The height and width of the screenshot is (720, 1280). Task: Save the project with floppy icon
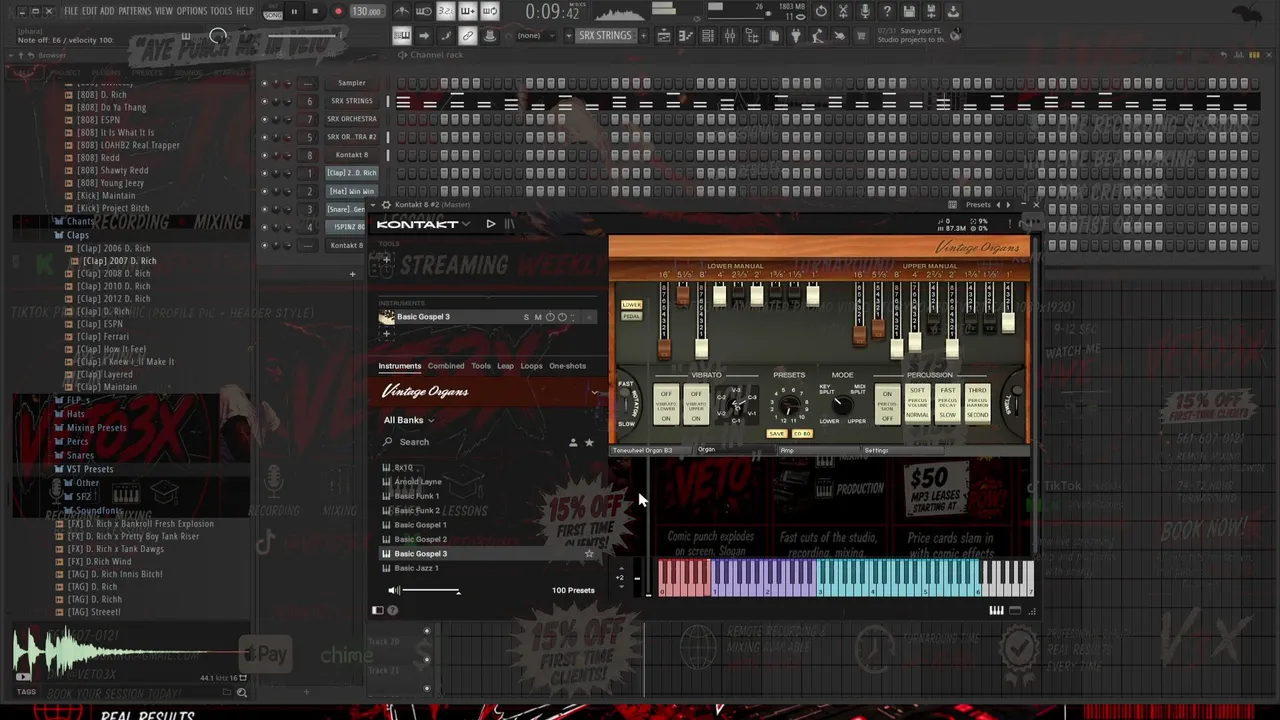pyautogui.click(x=909, y=11)
